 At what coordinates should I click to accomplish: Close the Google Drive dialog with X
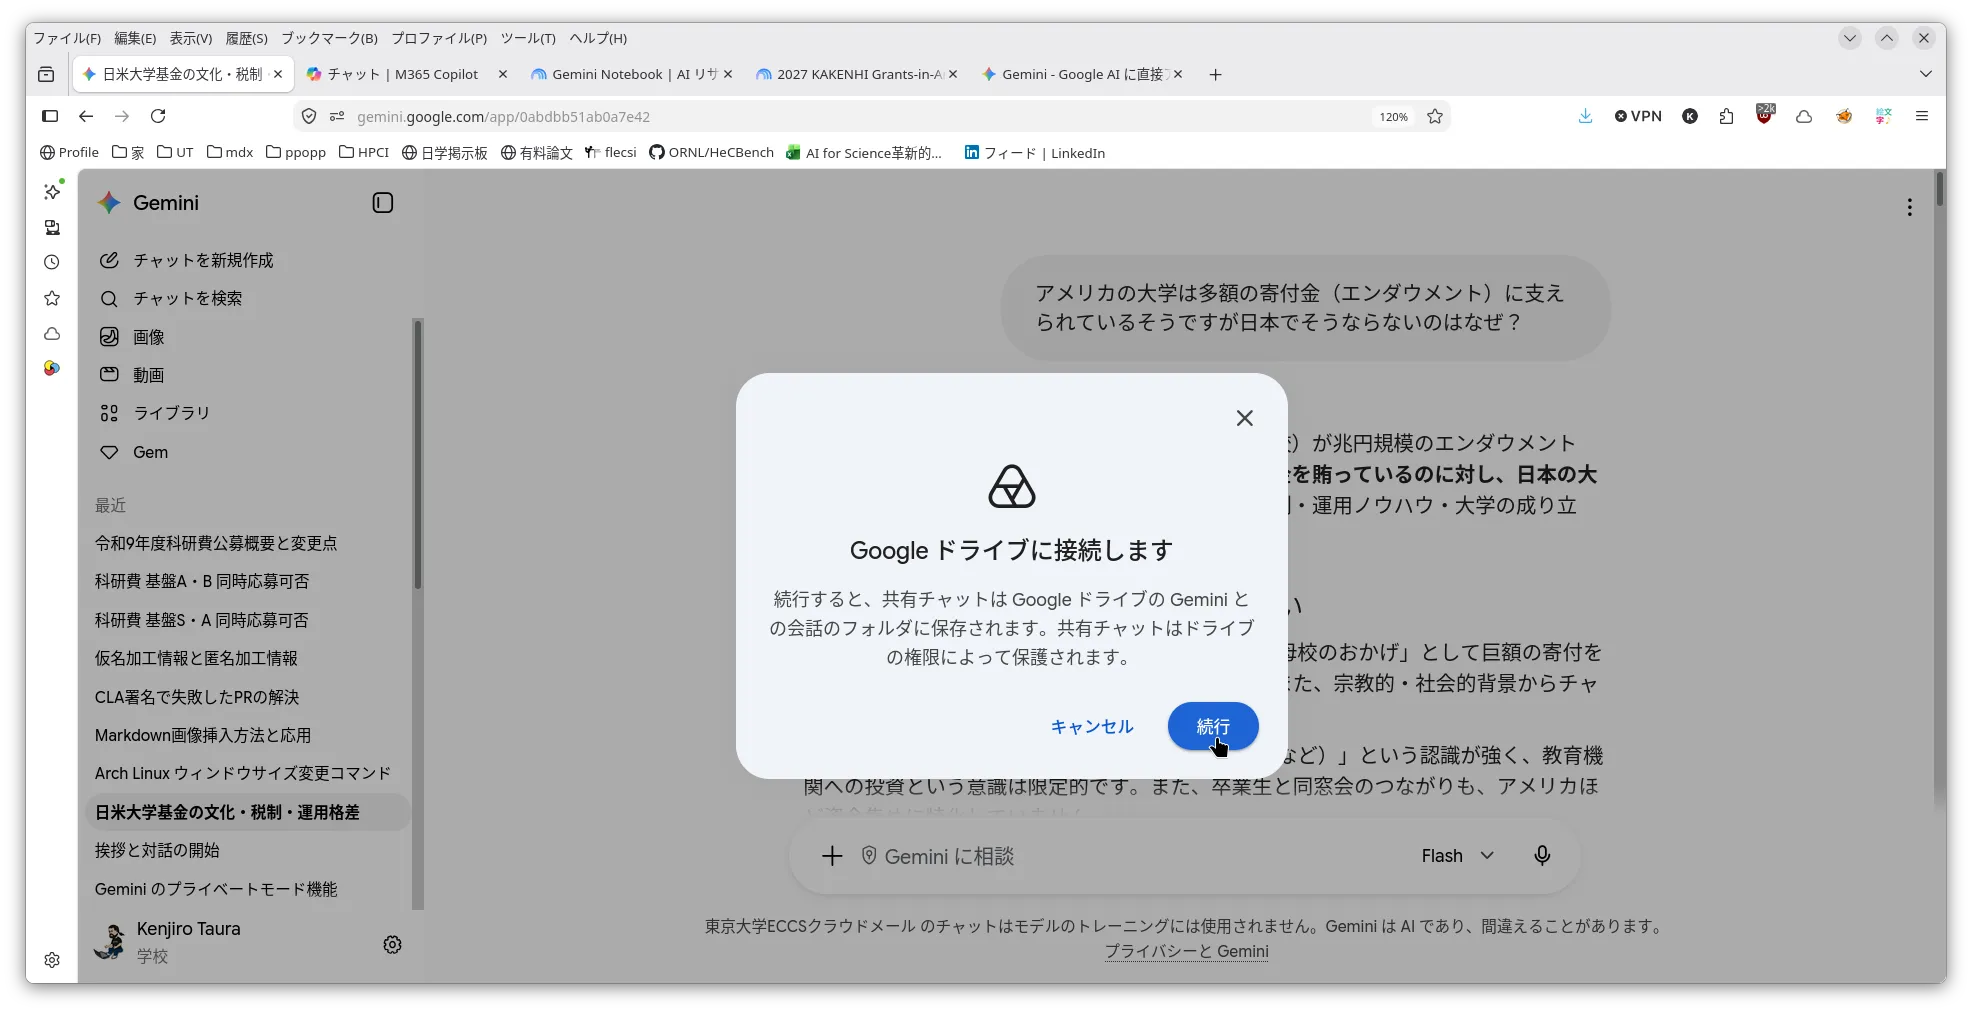[1244, 418]
